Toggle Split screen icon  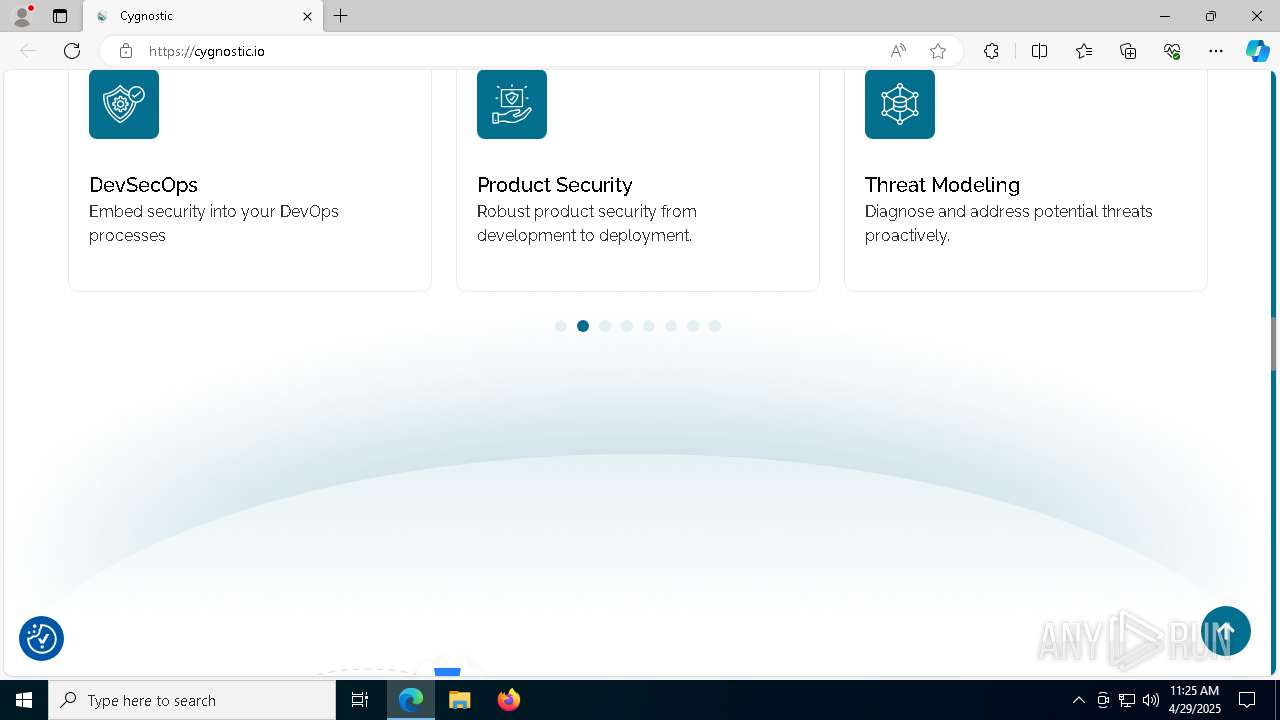pos(1039,51)
